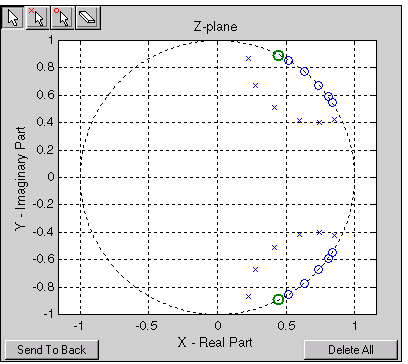Screen dimensions: 408x364
Task: Click the Send To Back button
Action: (x=52, y=350)
